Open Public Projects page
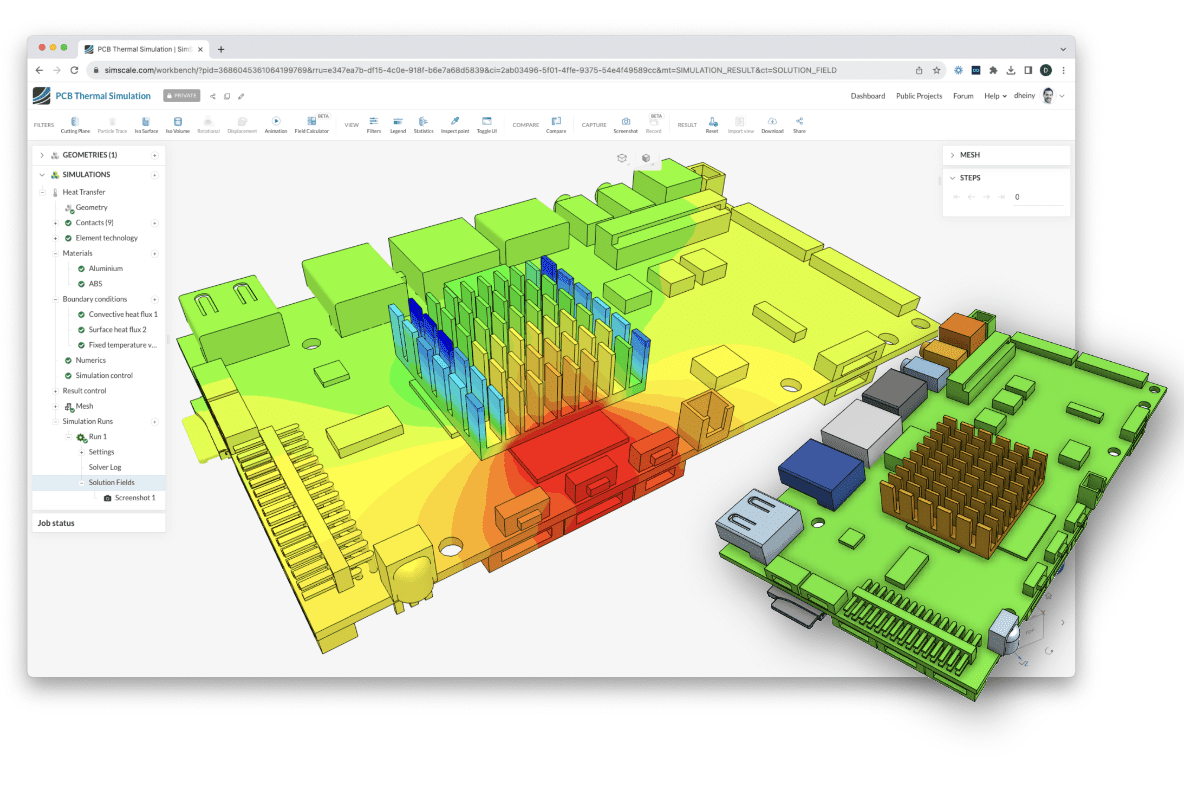 click(919, 96)
